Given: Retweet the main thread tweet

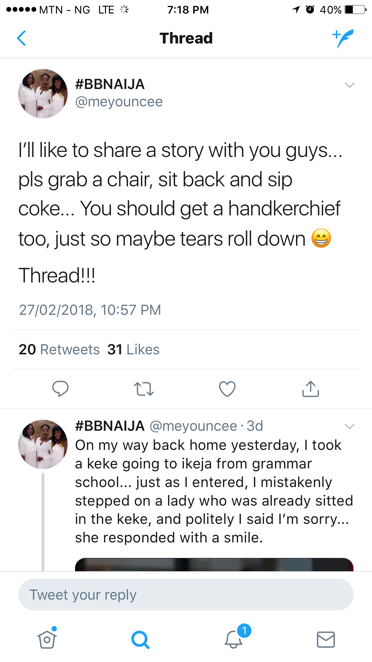Looking at the screenshot, I should click(x=144, y=389).
